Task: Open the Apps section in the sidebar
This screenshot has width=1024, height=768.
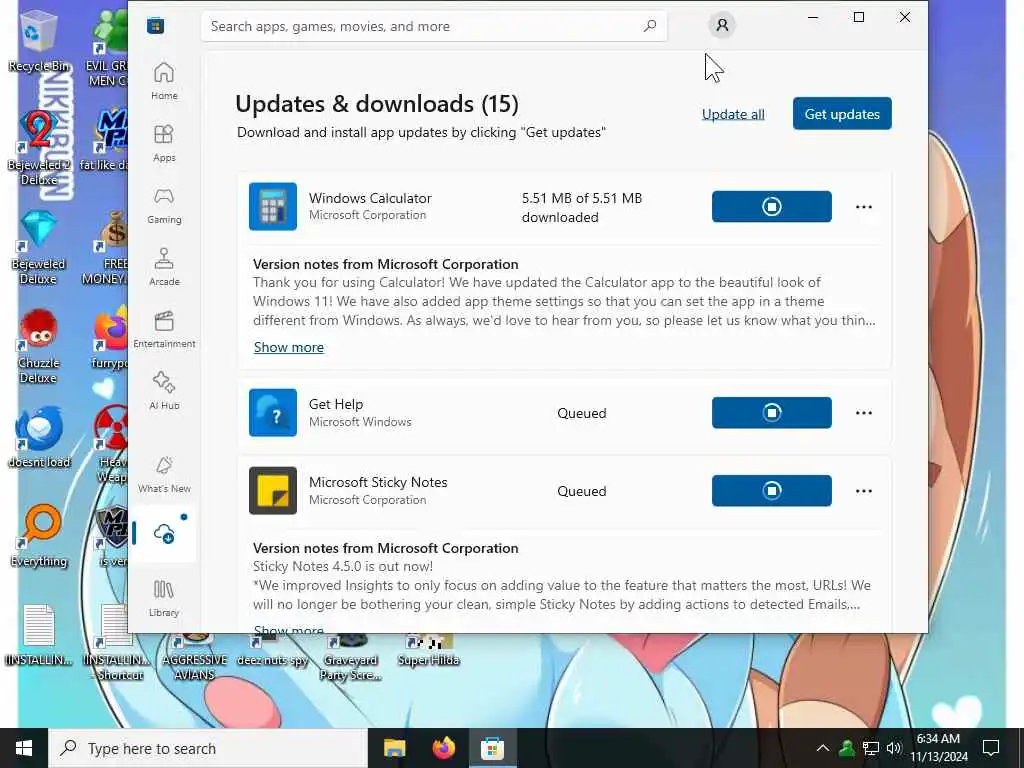Action: (x=164, y=143)
